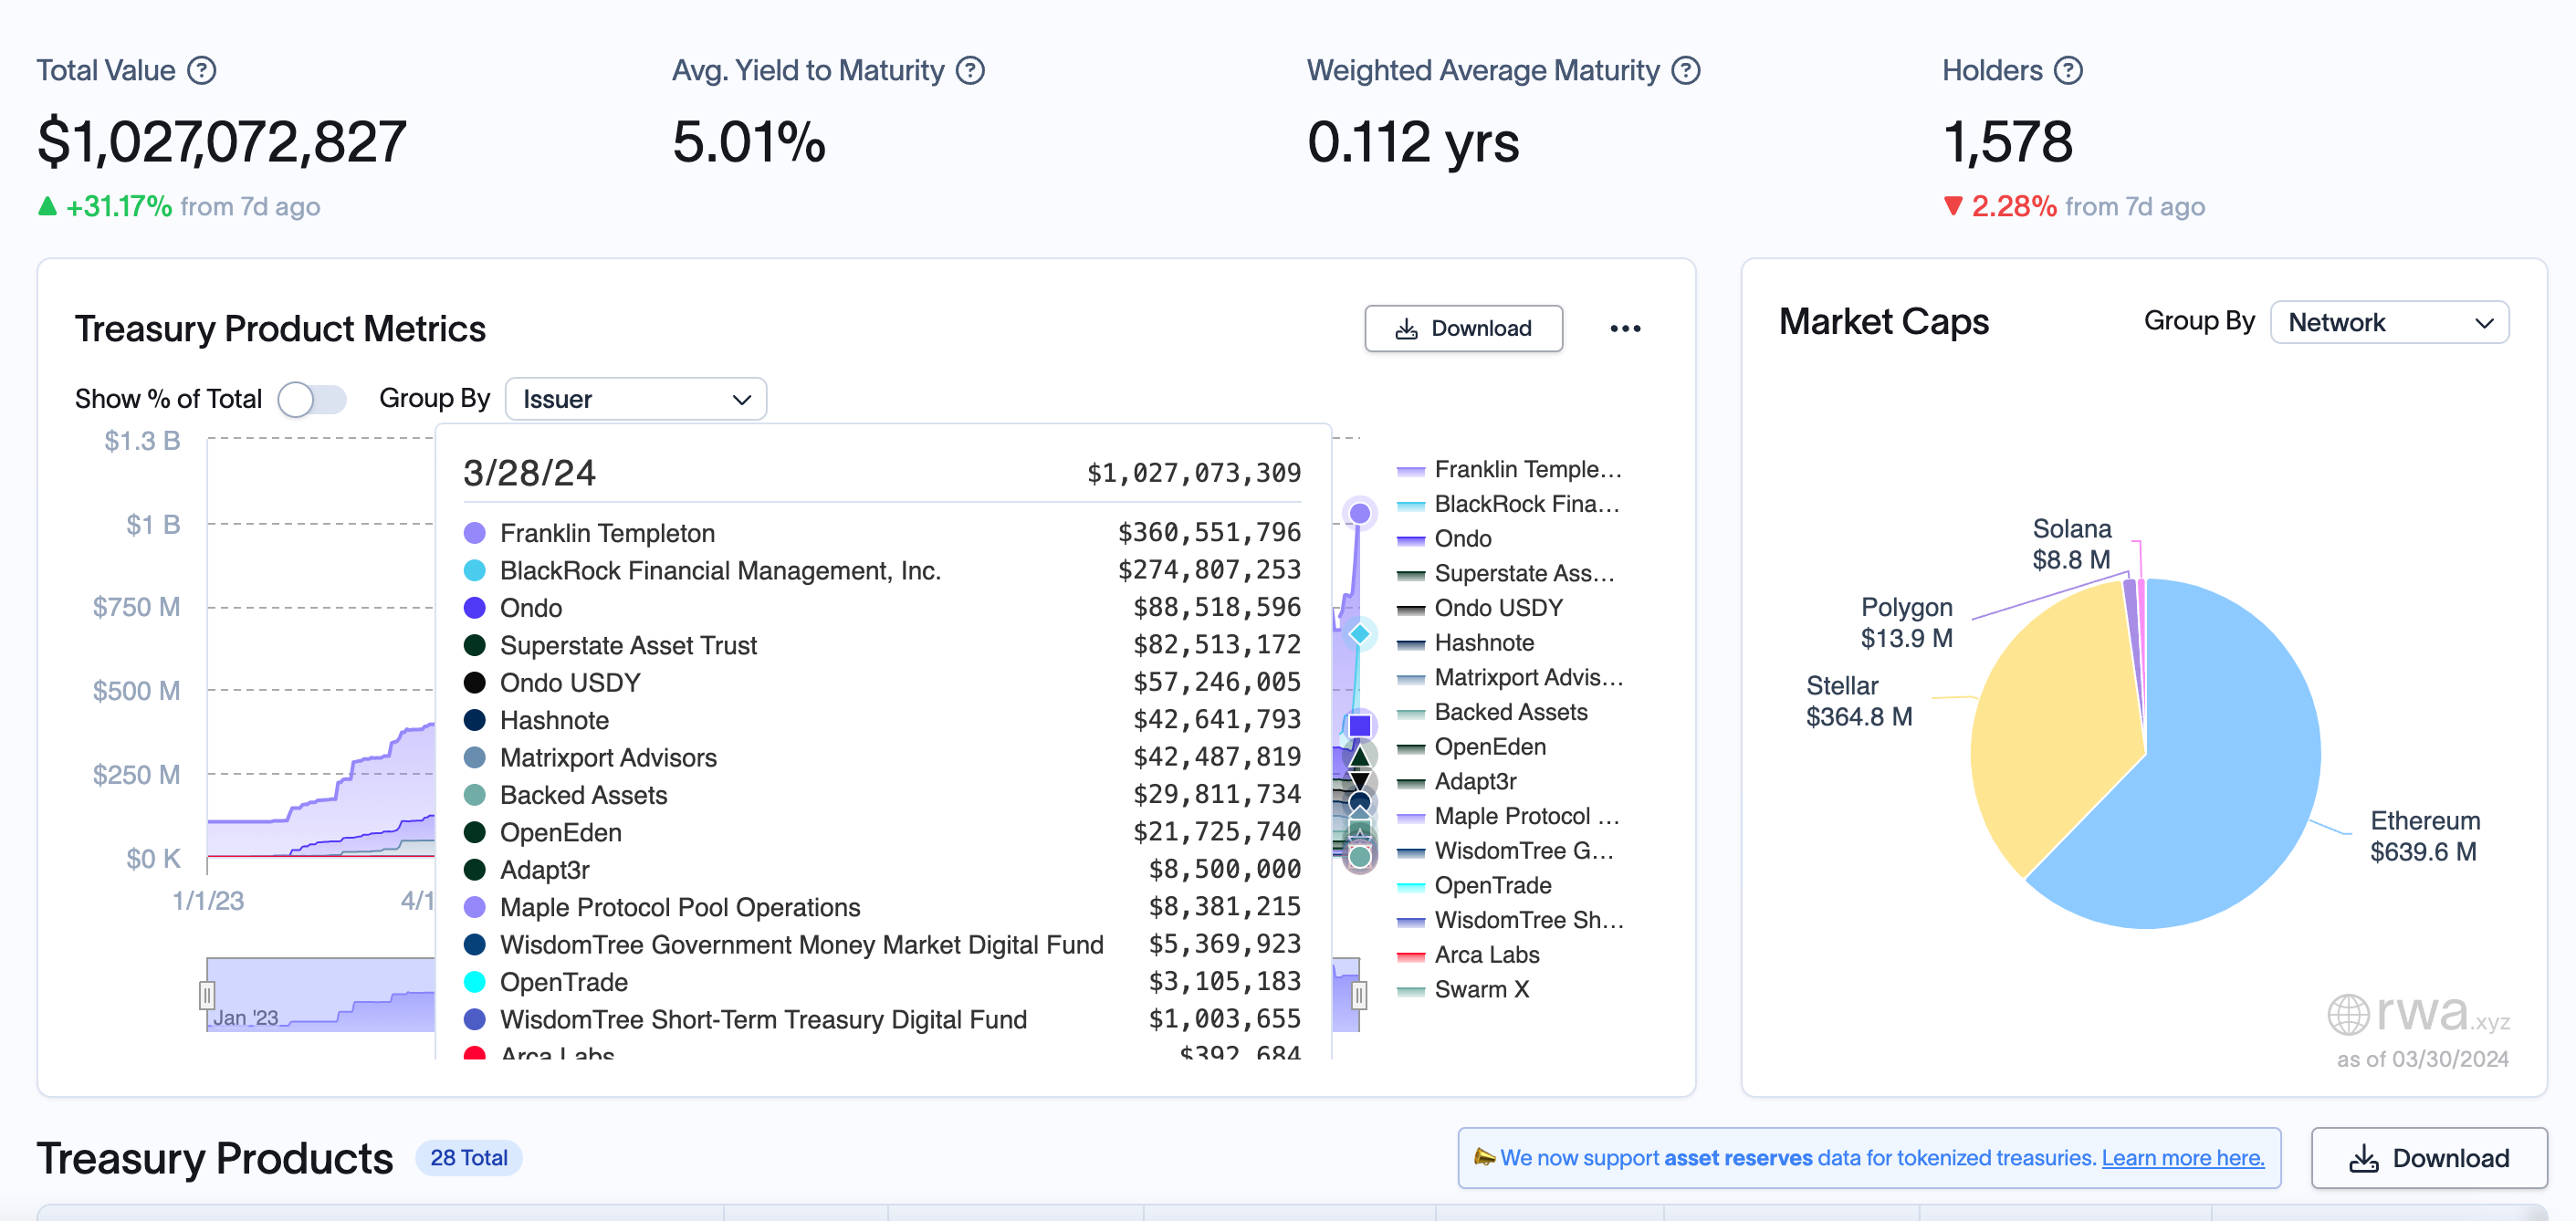The height and width of the screenshot is (1221, 2576).
Task: Toggle Arca Labs legend entry
Action: (x=1485, y=955)
